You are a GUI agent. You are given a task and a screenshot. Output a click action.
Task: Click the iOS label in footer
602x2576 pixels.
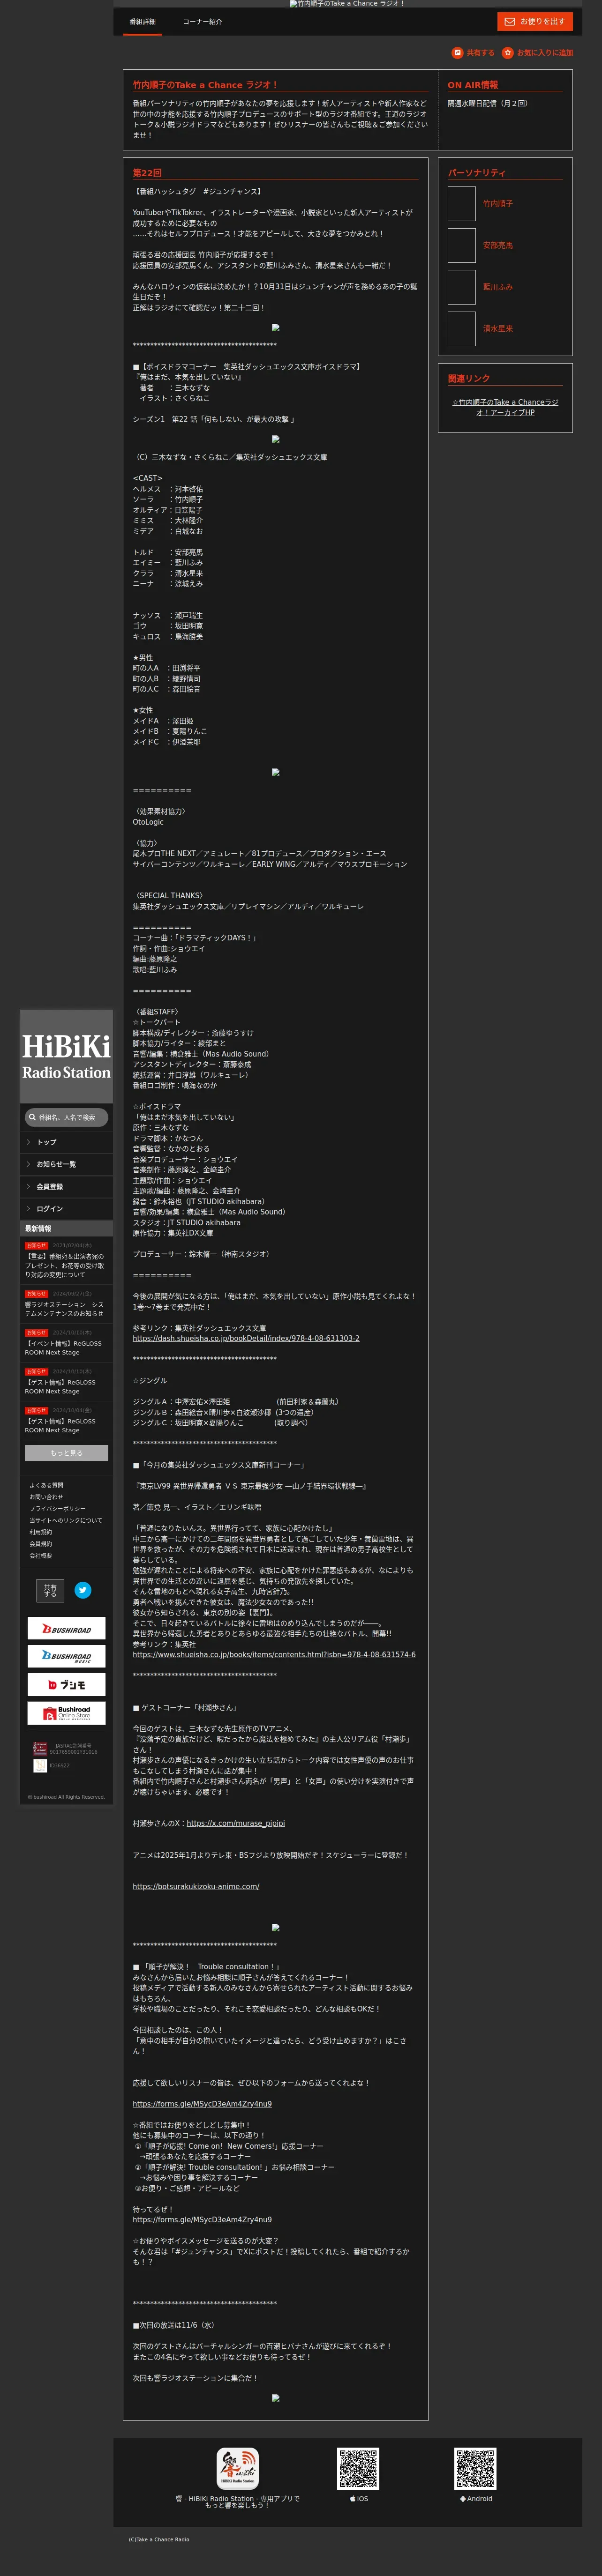pyautogui.click(x=359, y=2499)
